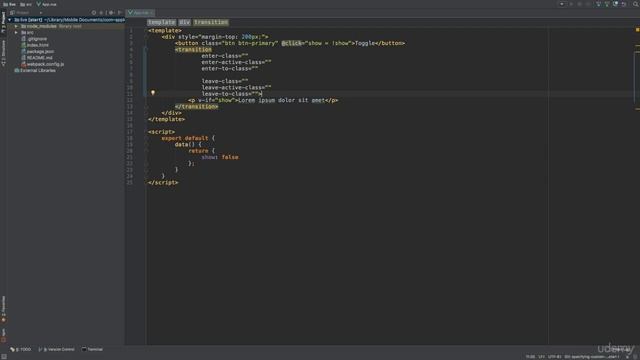Click the editor's vertical scrollbar
The height and width of the screenshot is (360, 640).
pyautogui.click(x=637, y=78)
